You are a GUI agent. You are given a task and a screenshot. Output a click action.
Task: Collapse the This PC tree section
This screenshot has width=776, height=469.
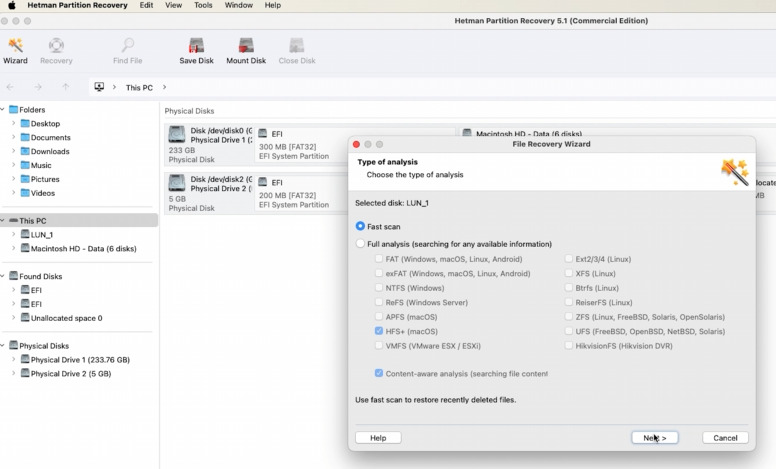click(2, 221)
